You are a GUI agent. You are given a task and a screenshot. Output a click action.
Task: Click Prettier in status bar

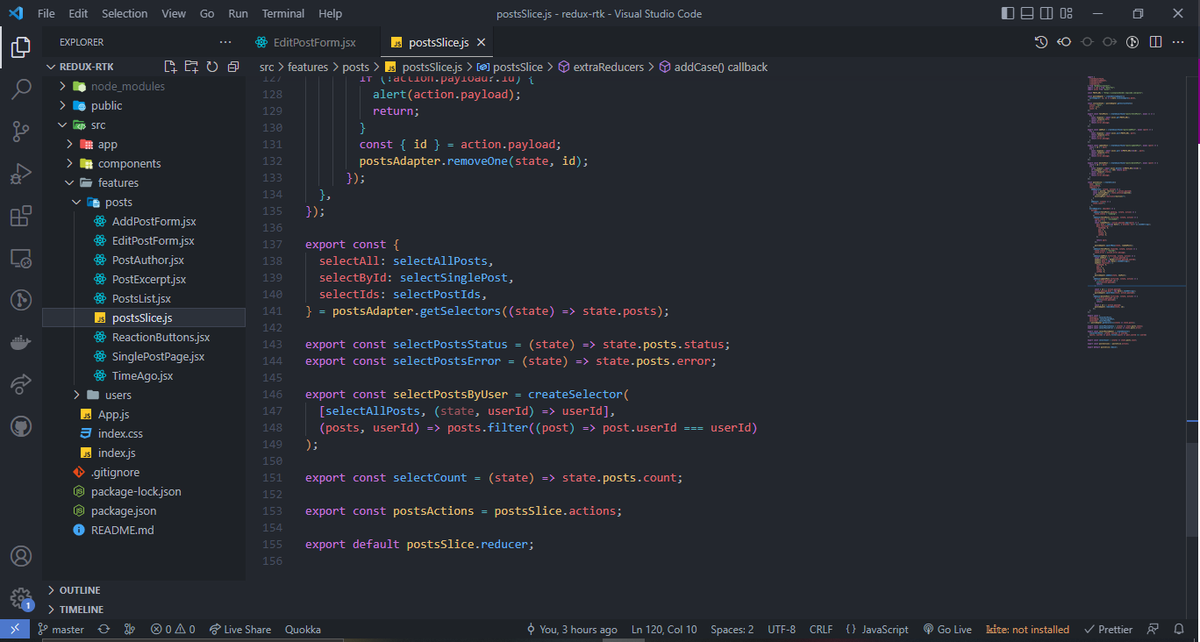[1108, 630]
